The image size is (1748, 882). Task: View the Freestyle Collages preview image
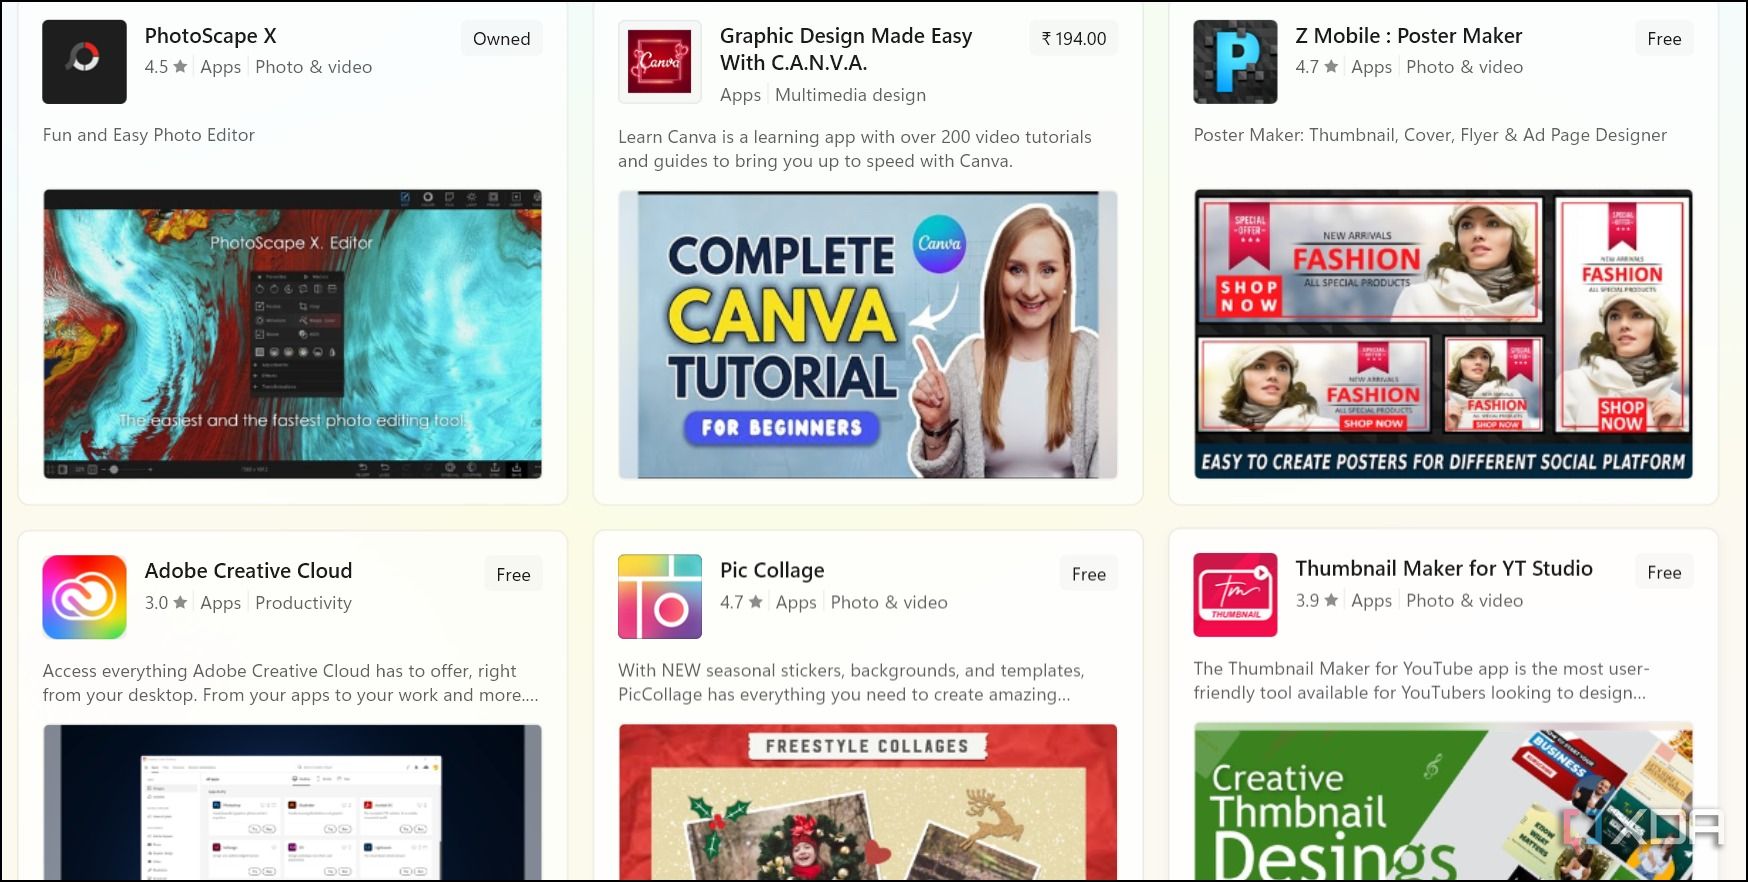868,802
